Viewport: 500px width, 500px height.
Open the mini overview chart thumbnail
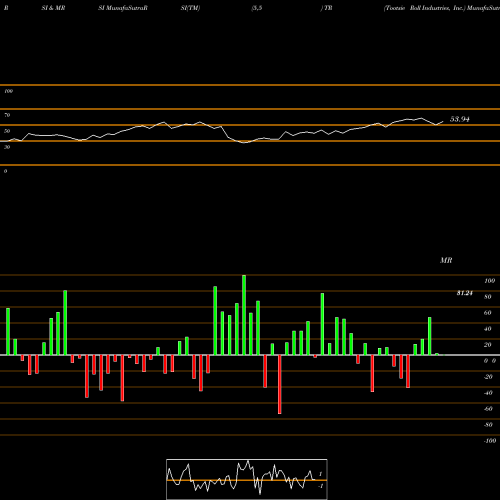[x=247, y=479]
